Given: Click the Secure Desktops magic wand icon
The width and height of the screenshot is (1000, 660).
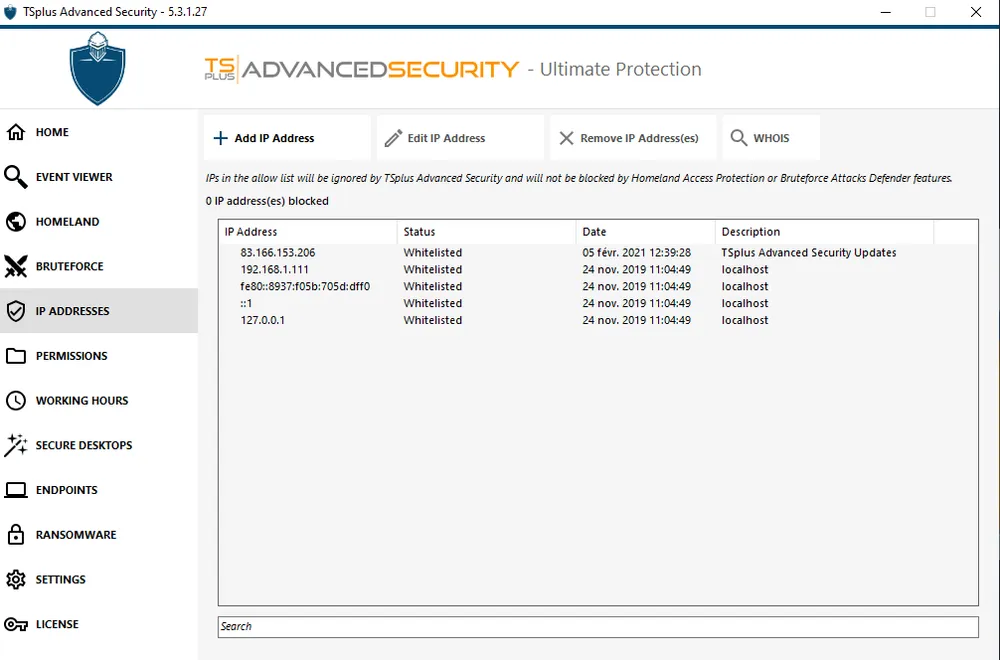Looking at the screenshot, I should [x=16, y=445].
